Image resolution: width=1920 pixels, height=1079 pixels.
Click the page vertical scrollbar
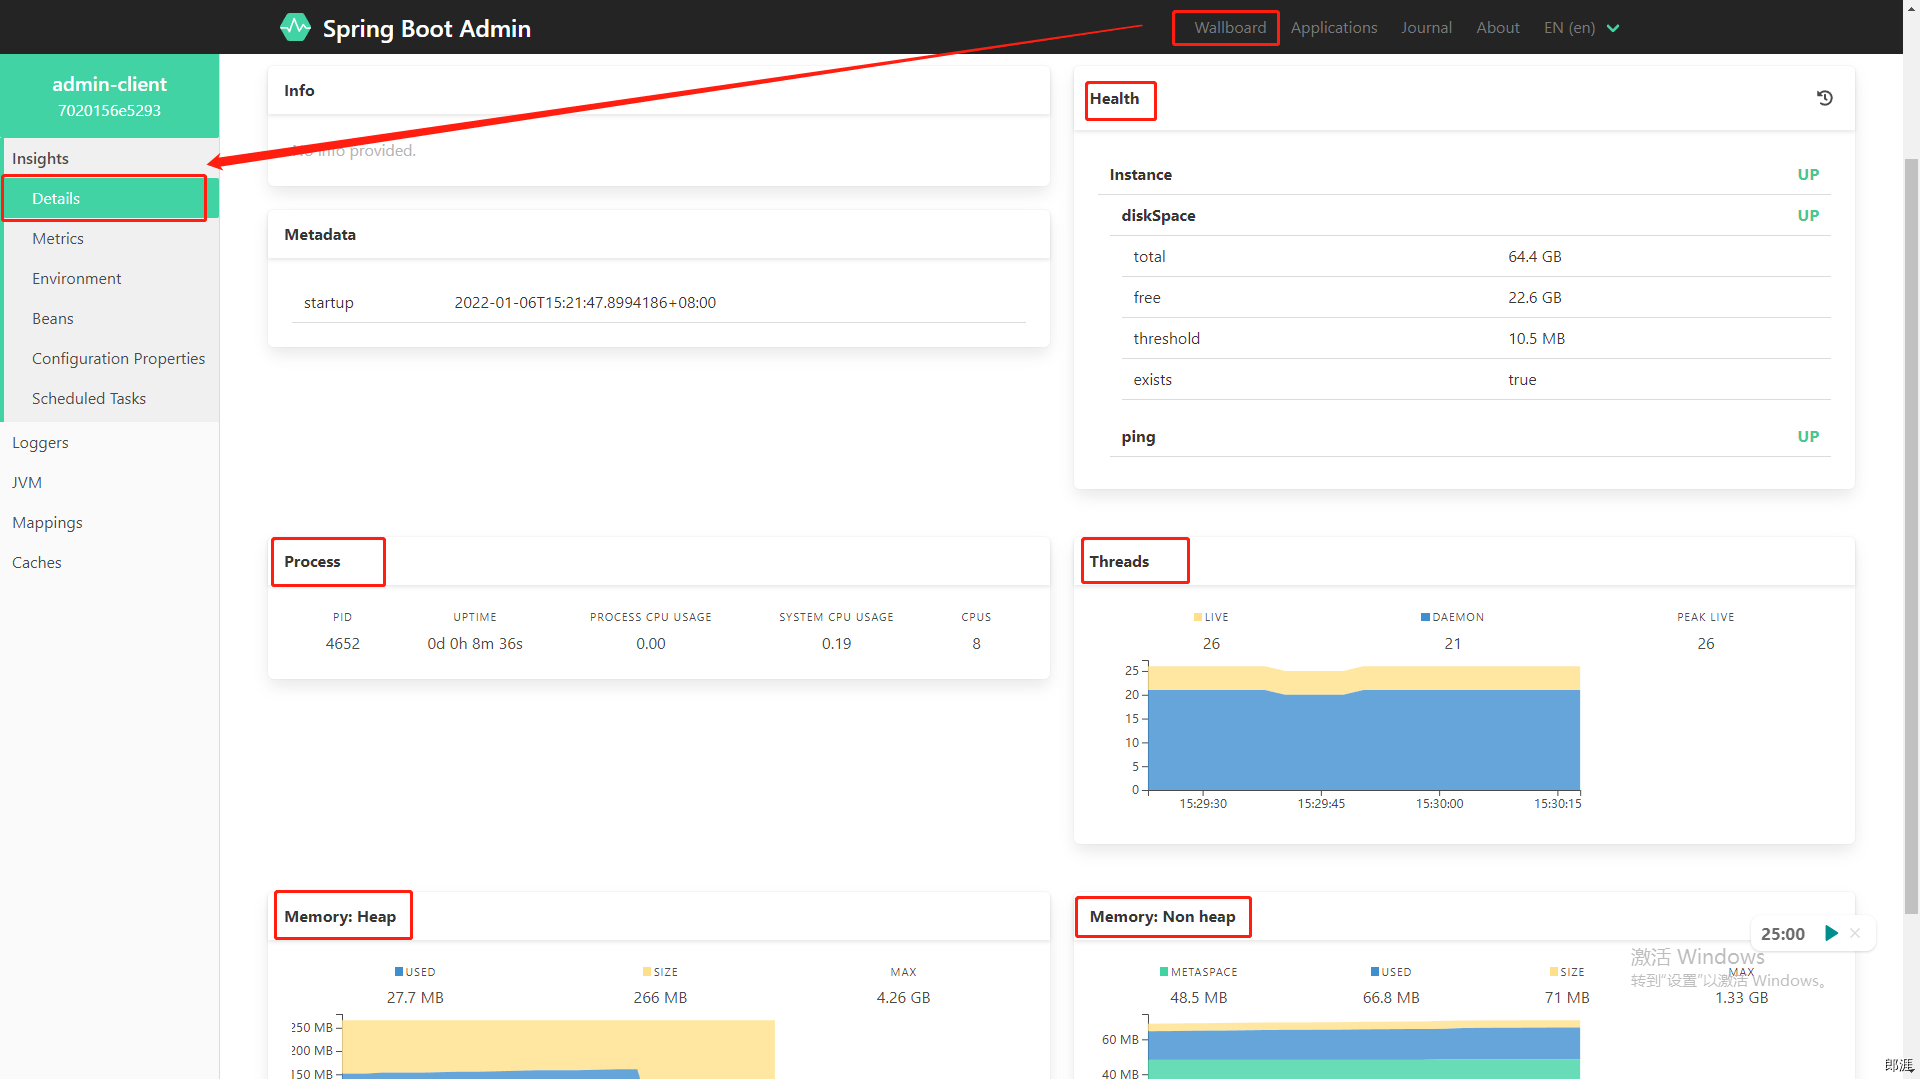[1911, 535]
